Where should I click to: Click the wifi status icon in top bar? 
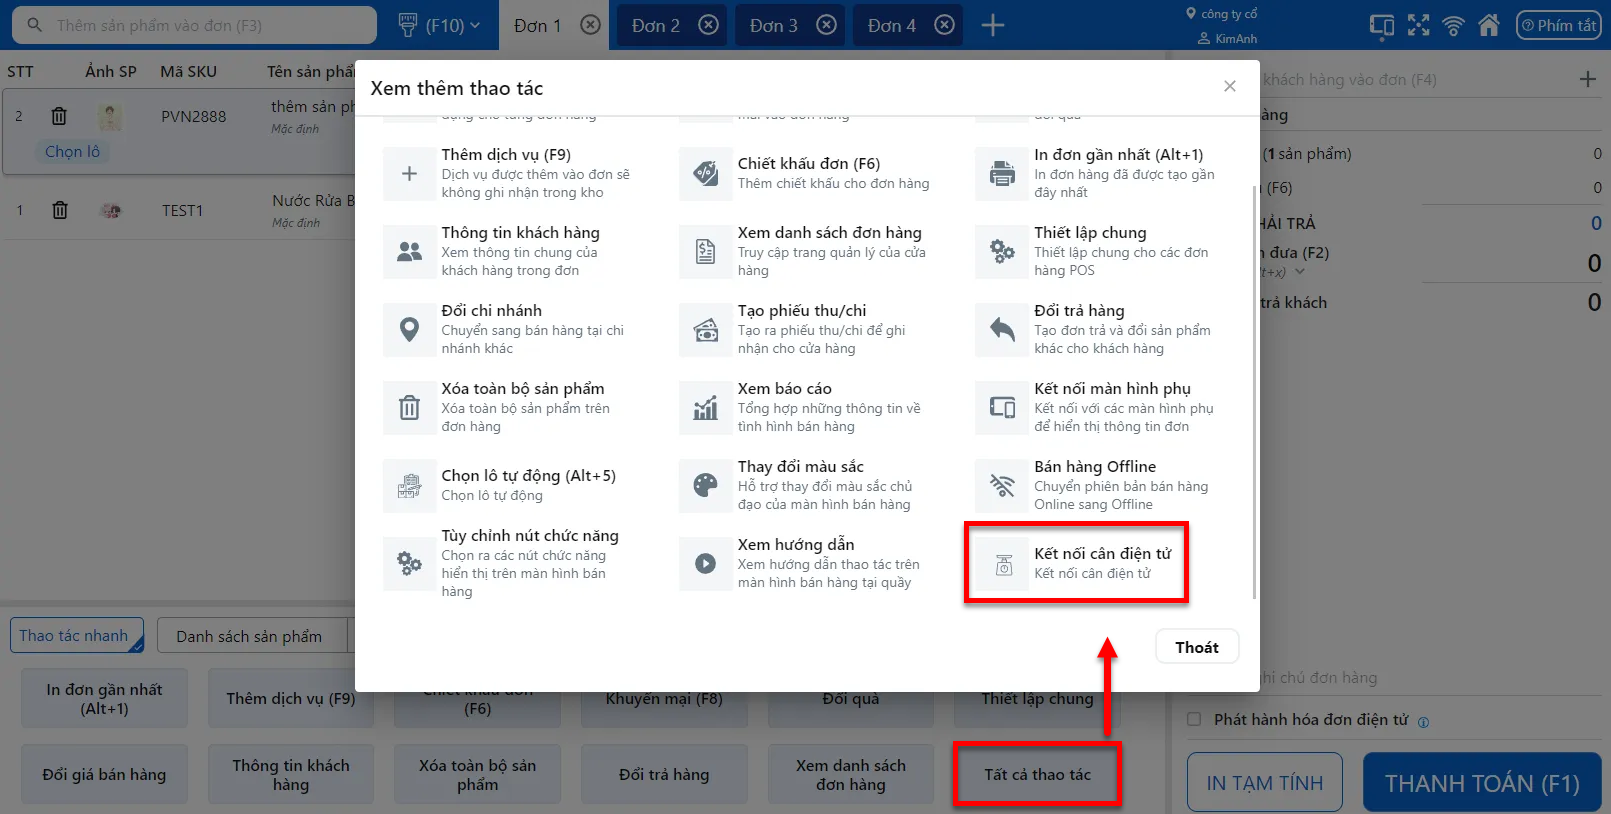1454,25
